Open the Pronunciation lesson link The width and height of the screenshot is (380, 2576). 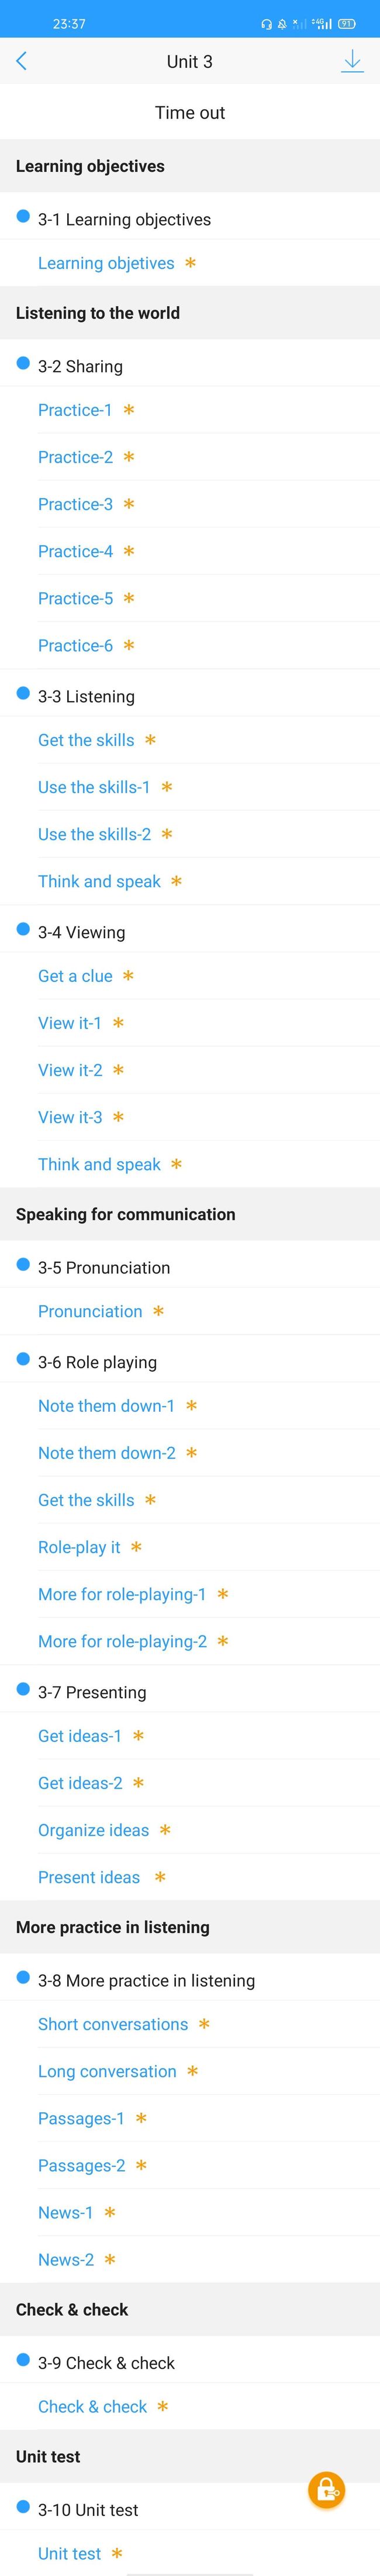click(x=90, y=1311)
